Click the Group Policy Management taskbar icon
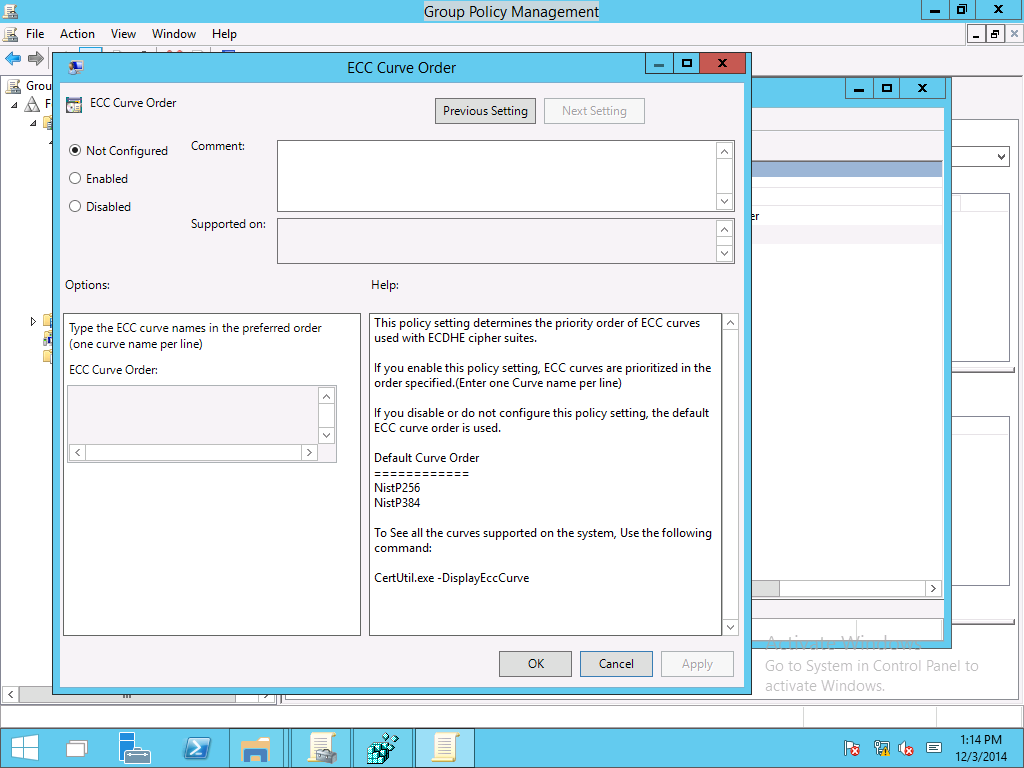 [322, 747]
